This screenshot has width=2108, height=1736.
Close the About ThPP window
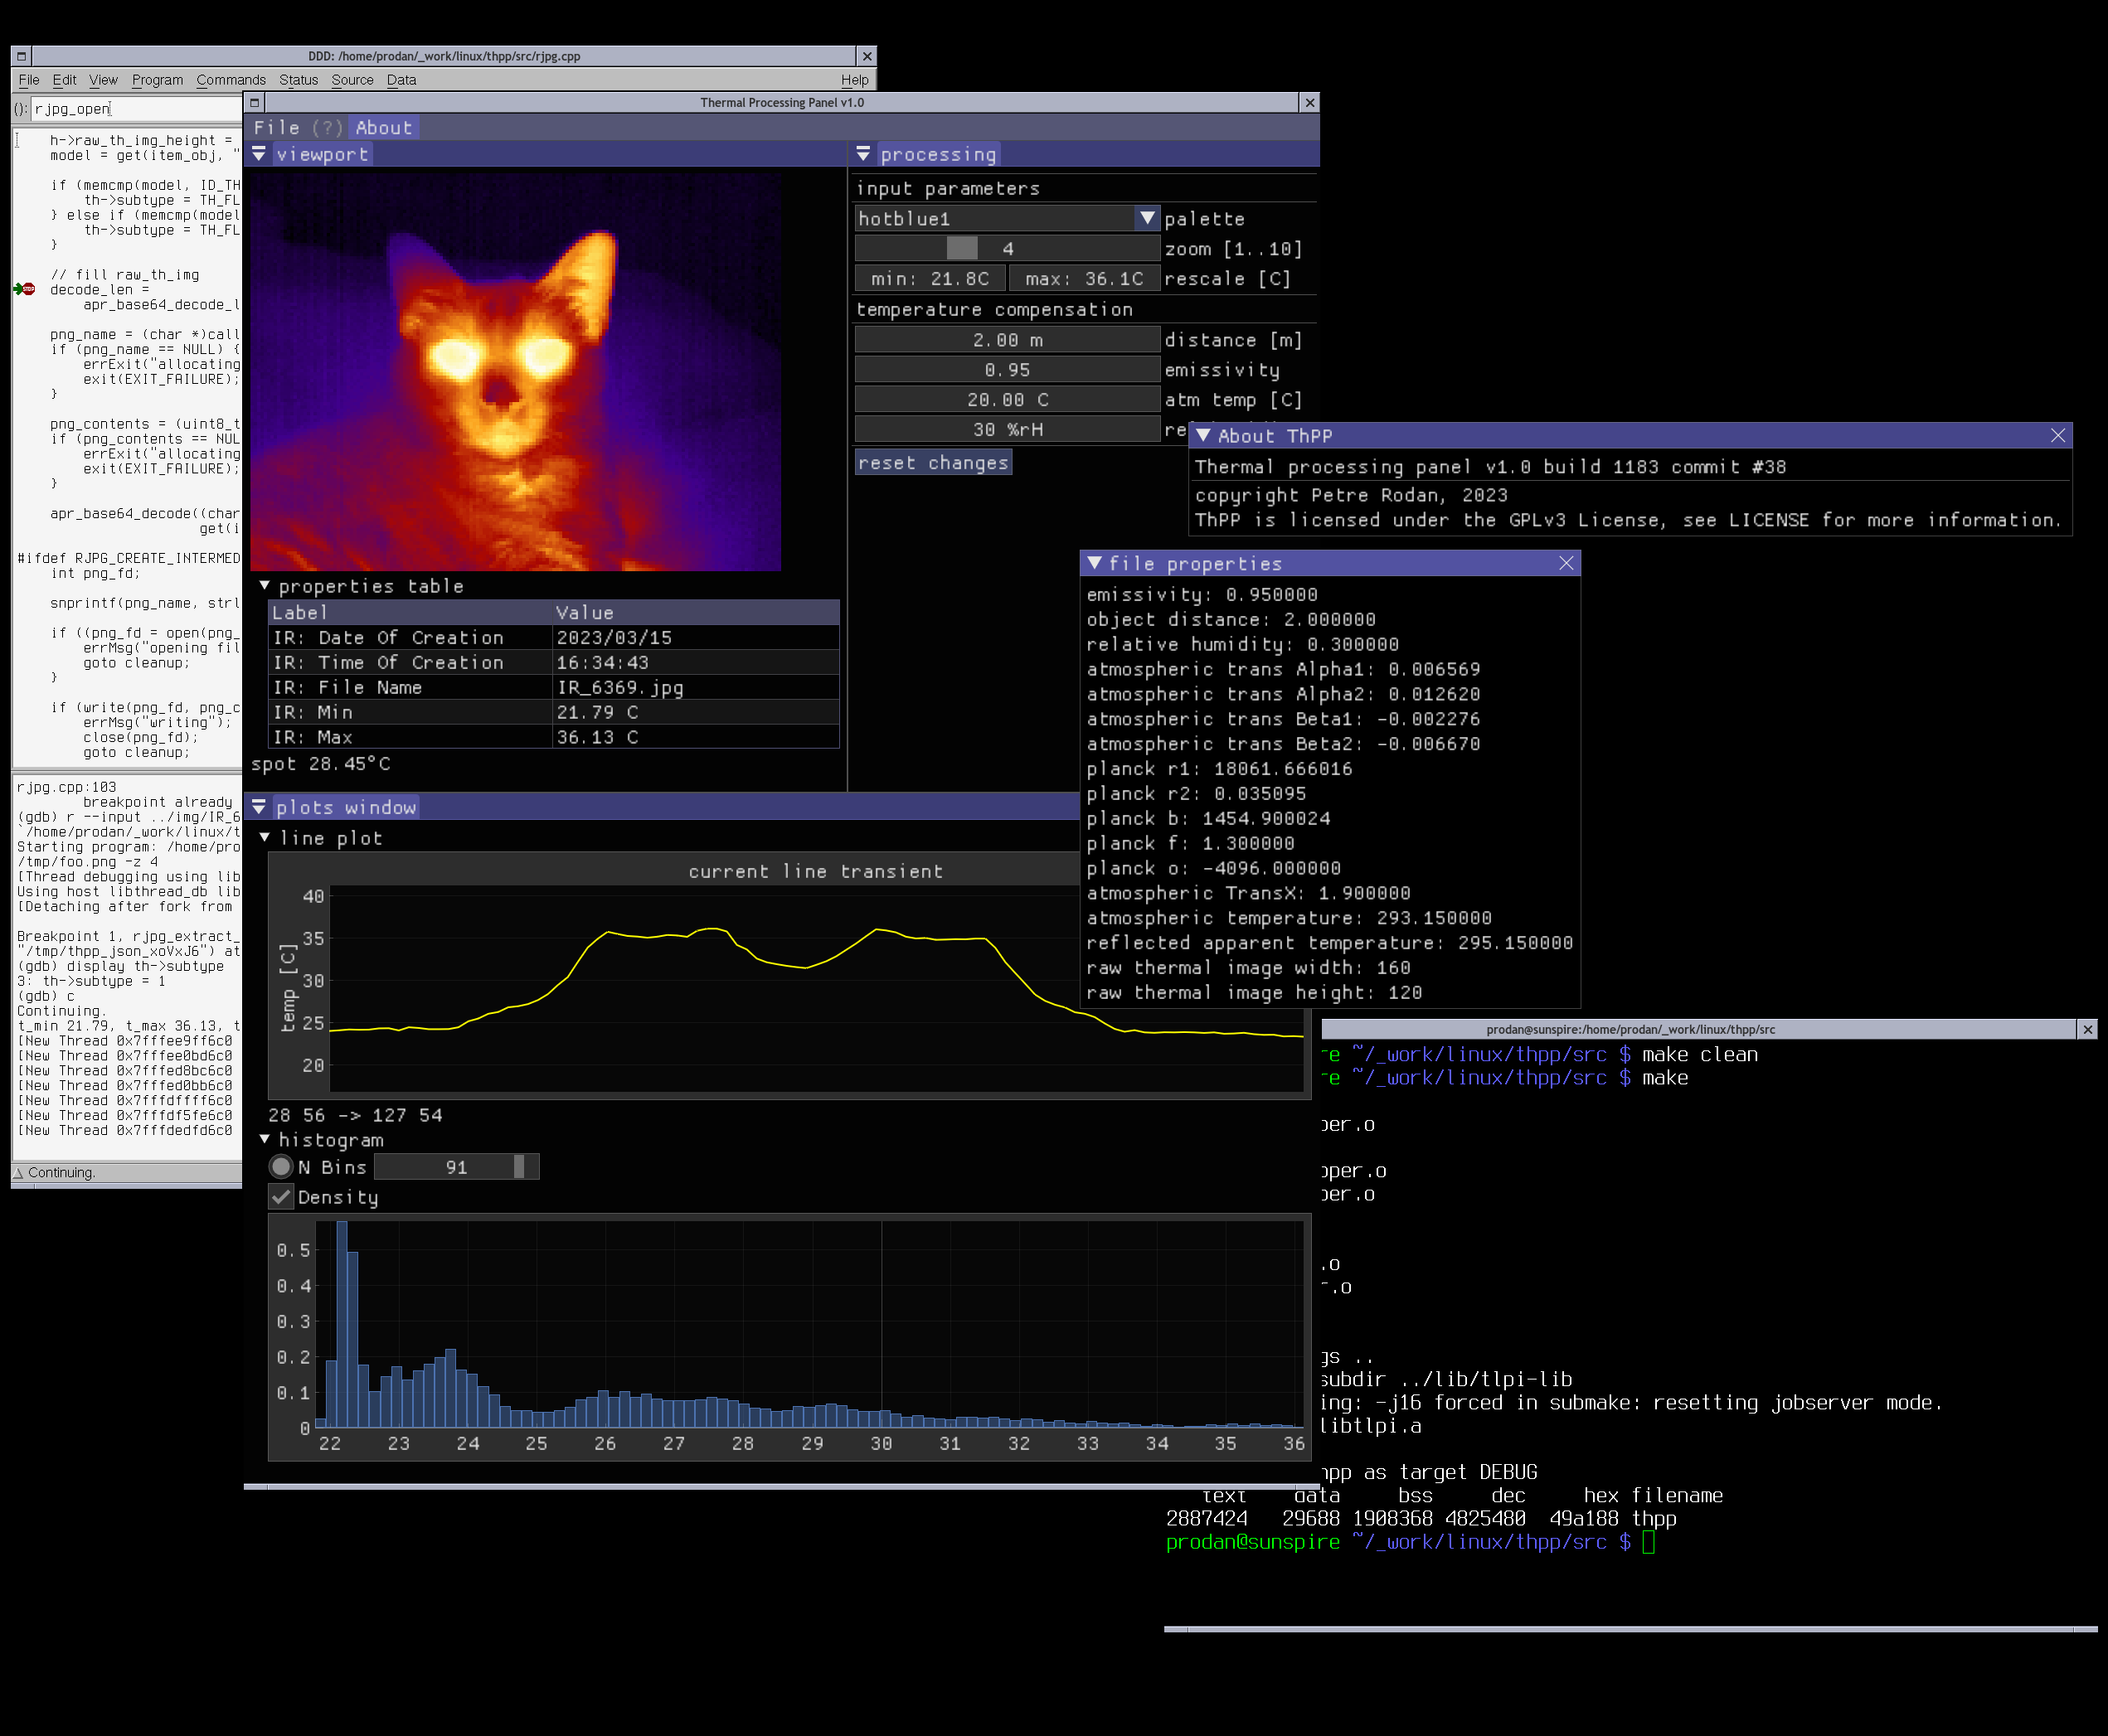pos(2057,435)
